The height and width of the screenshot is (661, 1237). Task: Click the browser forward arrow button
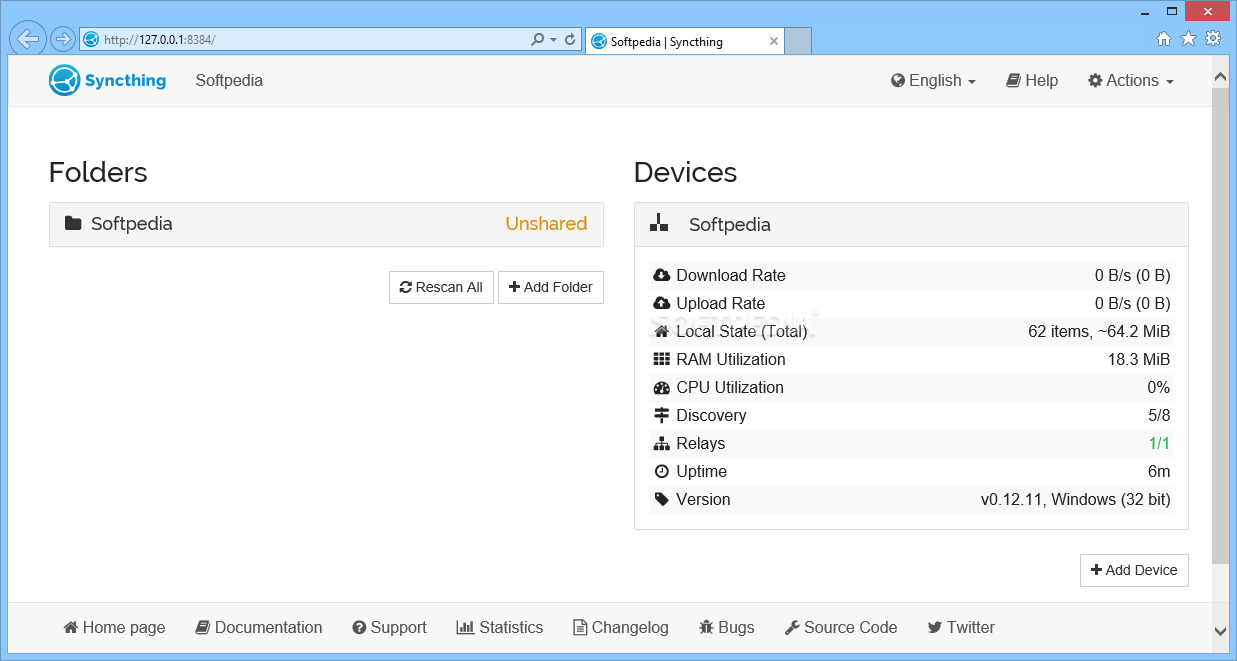coord(62,39)
